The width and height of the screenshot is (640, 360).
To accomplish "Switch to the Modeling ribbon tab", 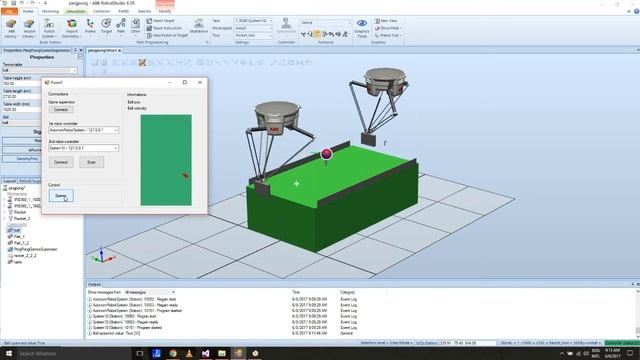I will click(51, 11).
